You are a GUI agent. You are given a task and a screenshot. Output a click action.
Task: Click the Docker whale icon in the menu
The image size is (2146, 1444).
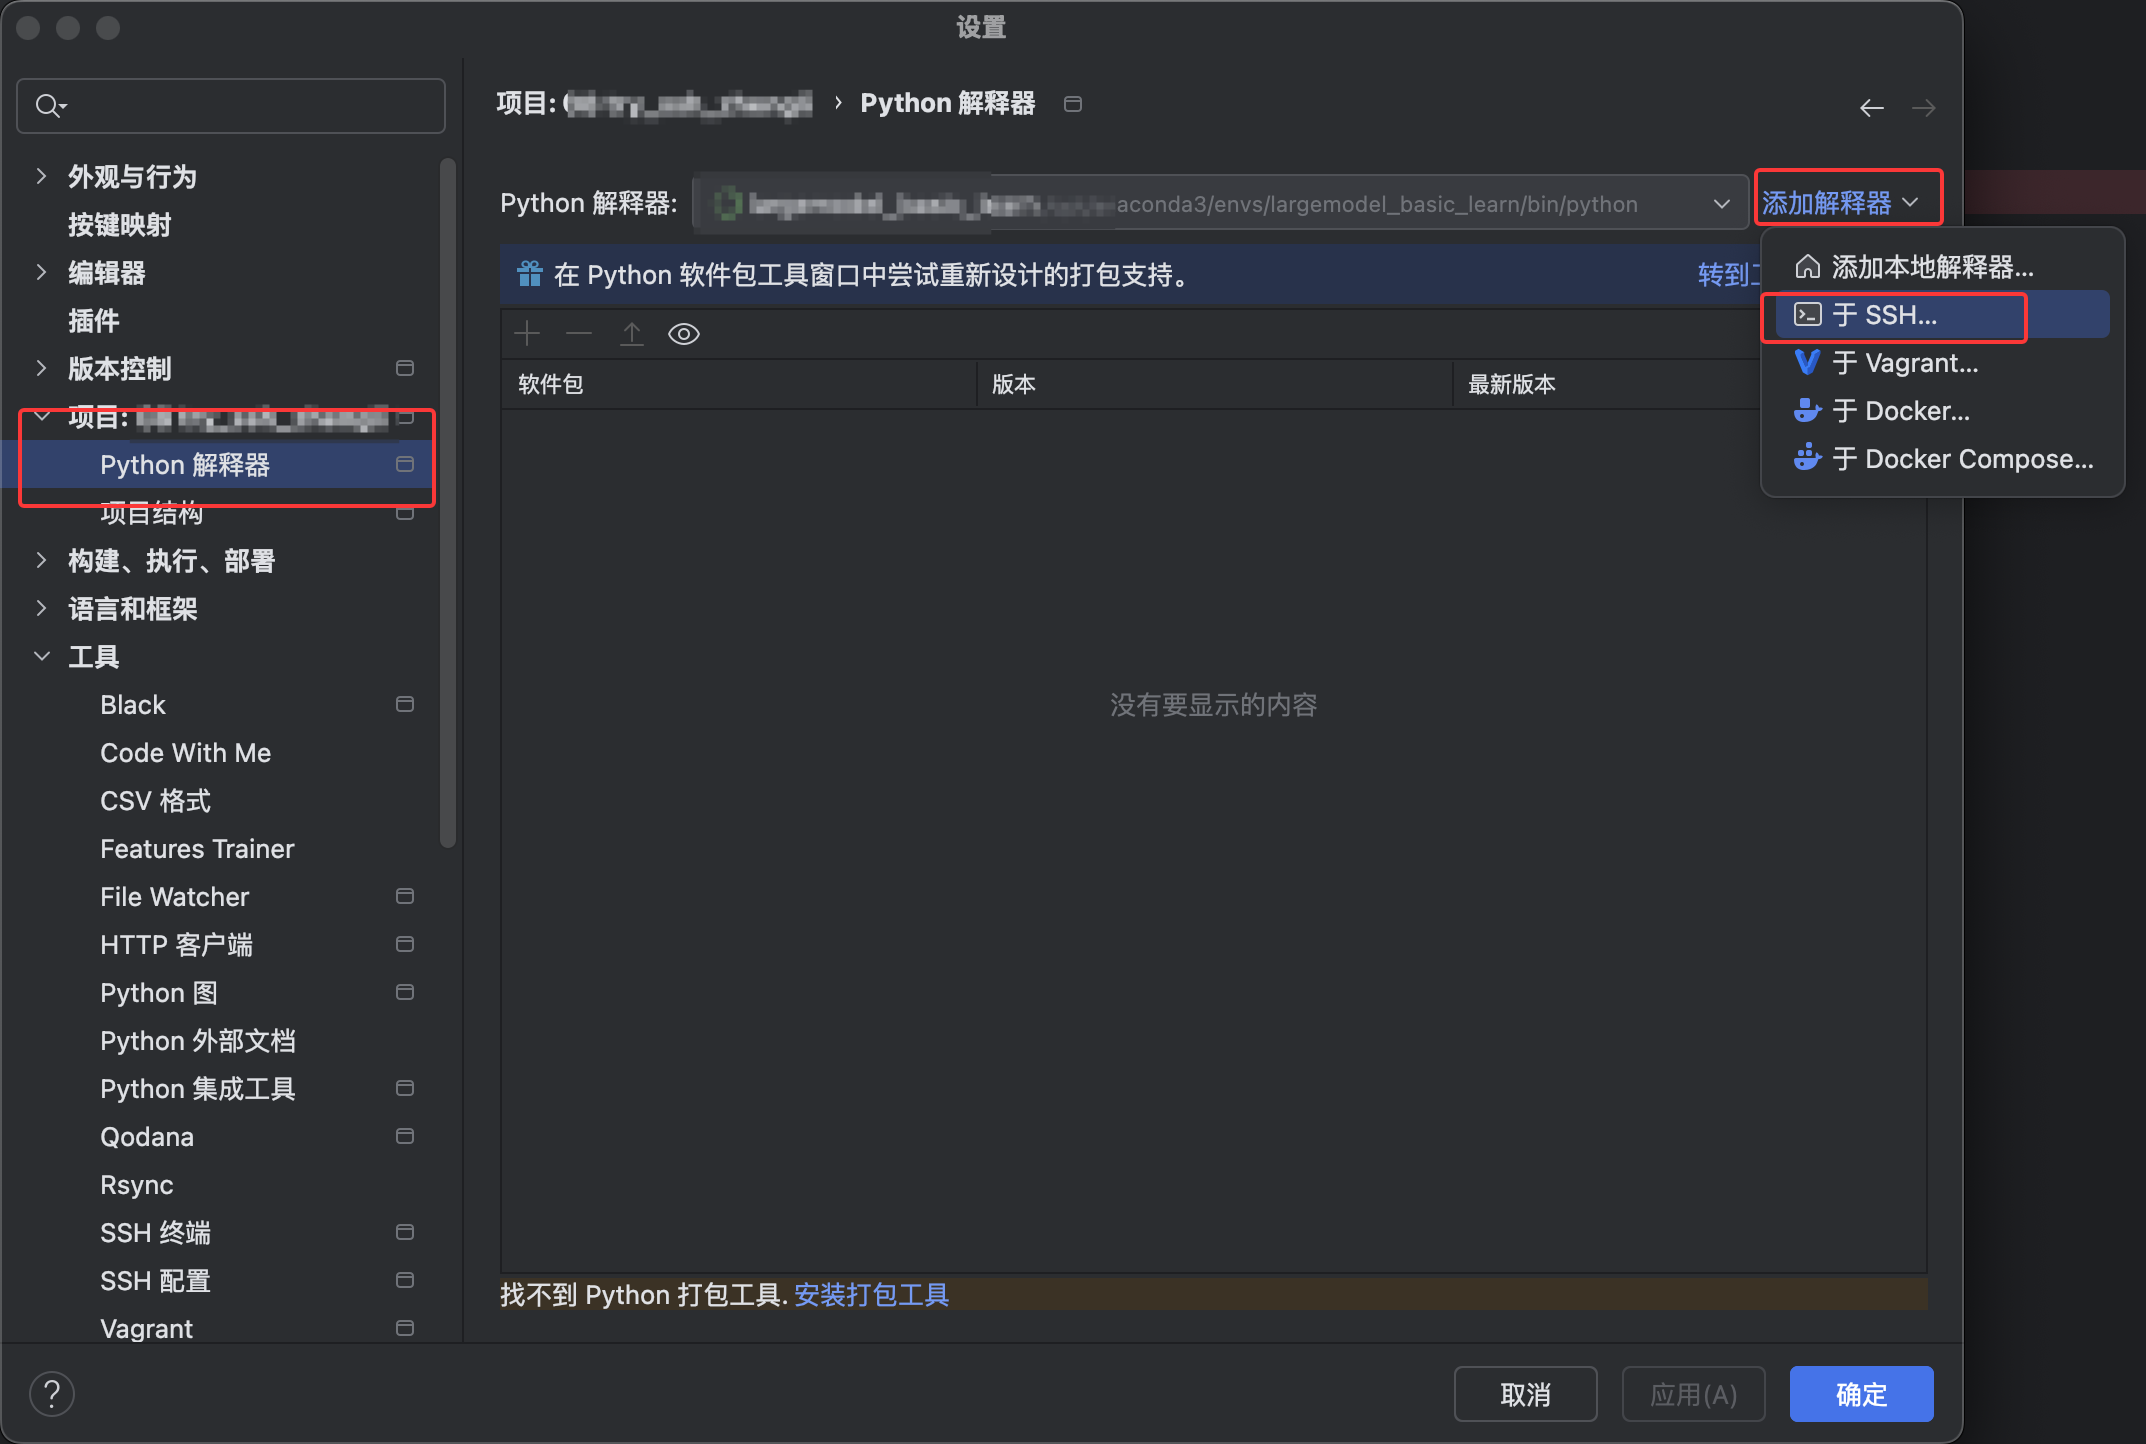click(x=1806, y=410)
